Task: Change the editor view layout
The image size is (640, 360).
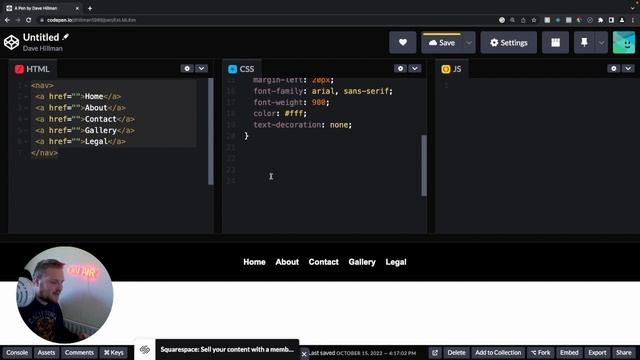Action: (x=555, y=42)
